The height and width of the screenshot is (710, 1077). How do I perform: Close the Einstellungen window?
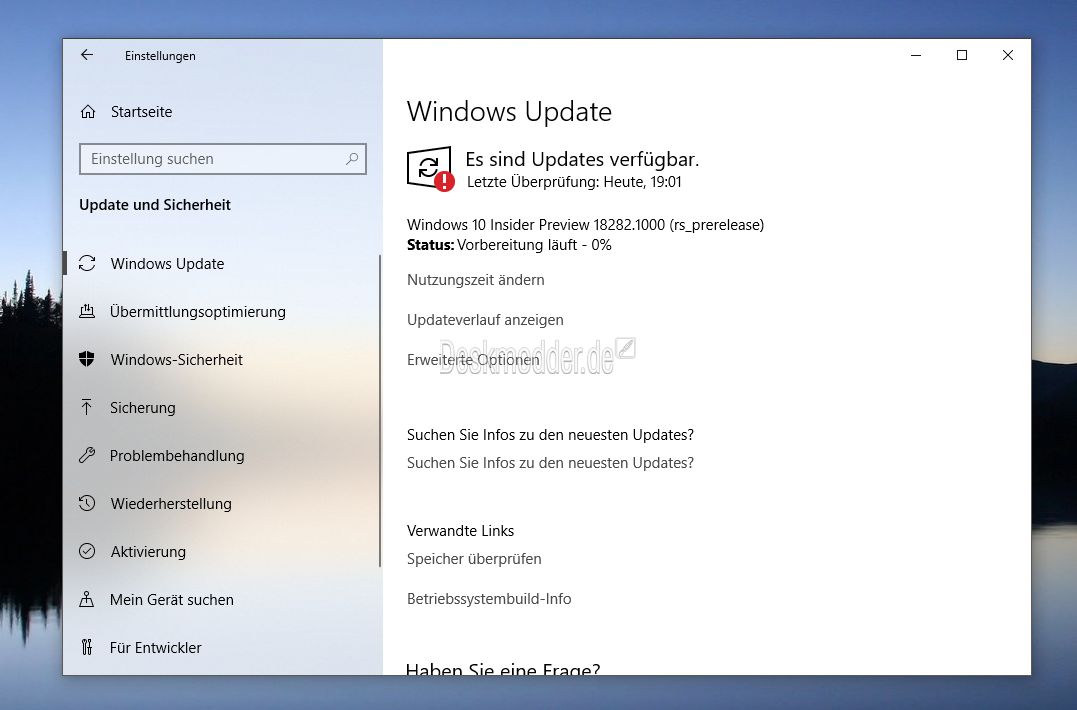tap(1008, 55)
